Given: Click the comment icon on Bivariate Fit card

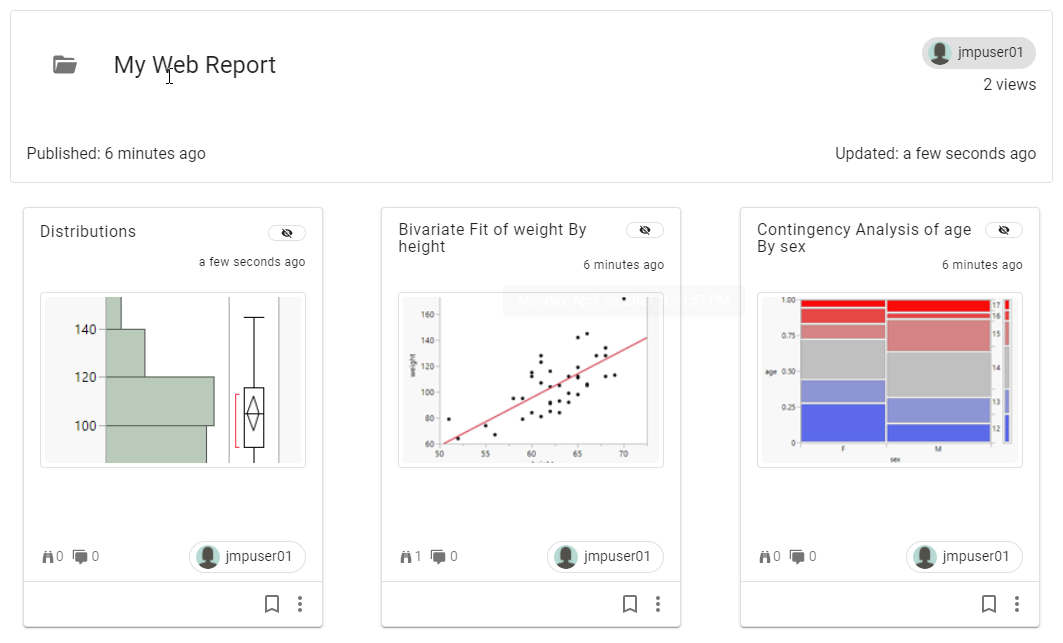Looking at the screenshot, I should tap(436, 556).
